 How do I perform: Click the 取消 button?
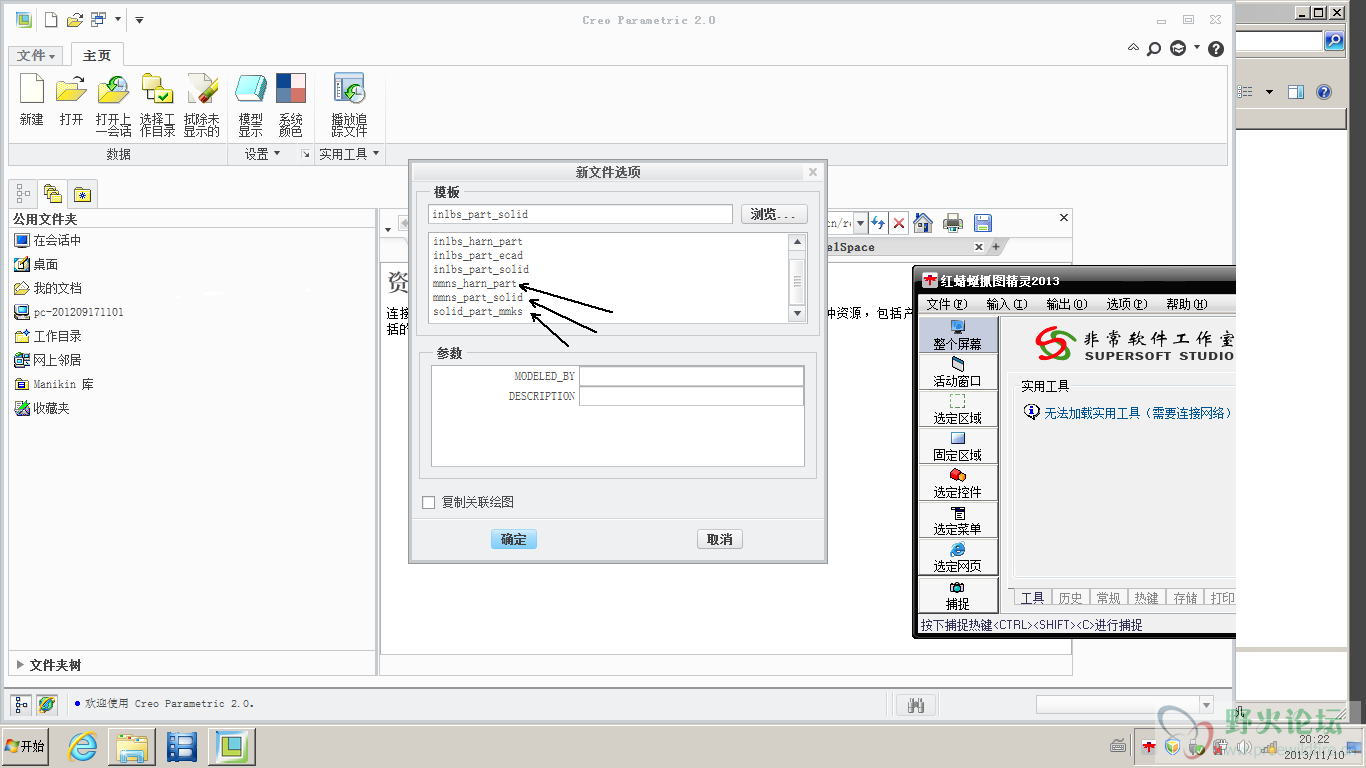pyautogui.click(x=720, y=539)
